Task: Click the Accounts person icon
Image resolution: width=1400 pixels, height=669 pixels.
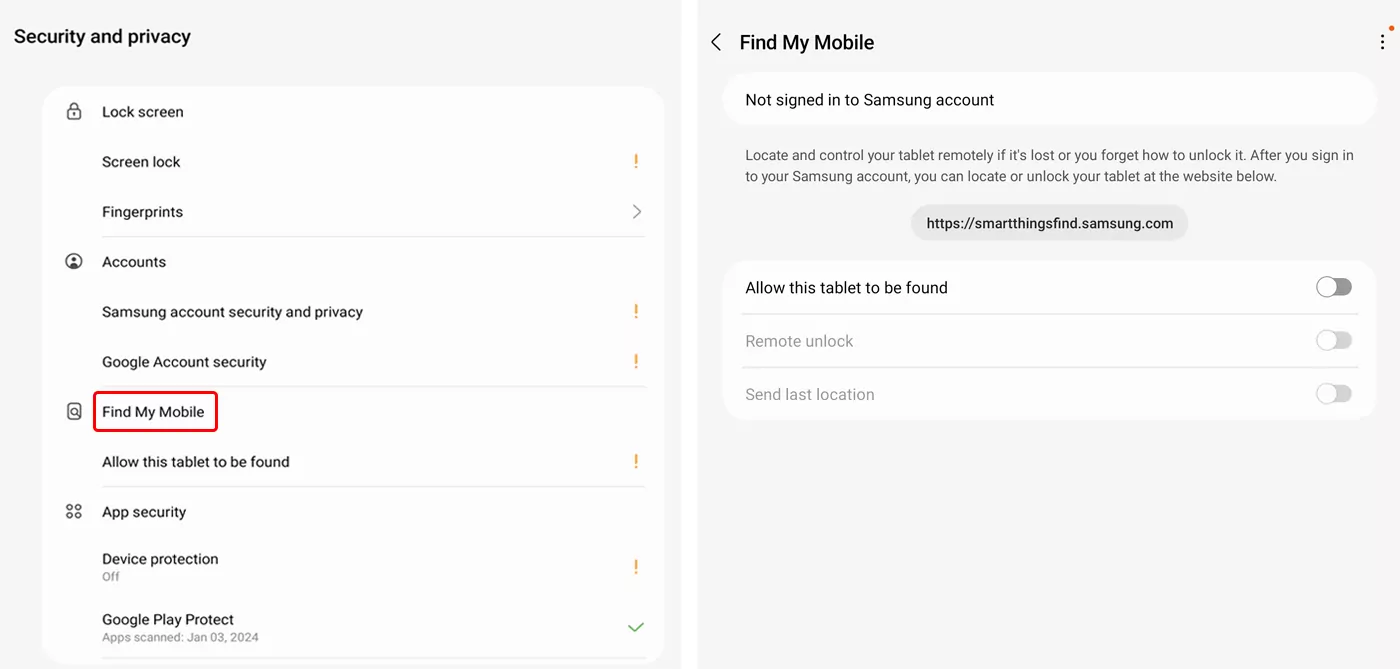Action: [x=74, y=261]
